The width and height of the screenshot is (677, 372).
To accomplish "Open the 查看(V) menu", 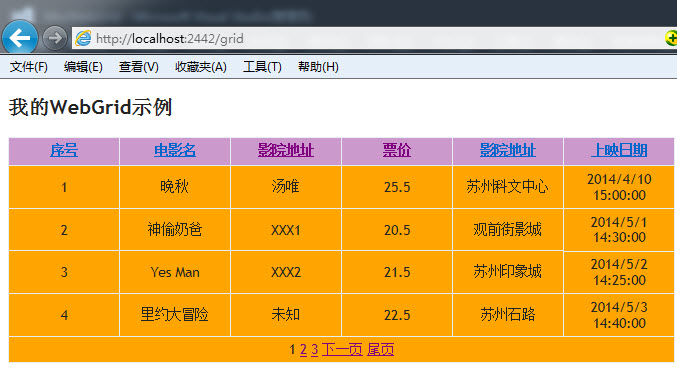I will click(x=139, y=67).
